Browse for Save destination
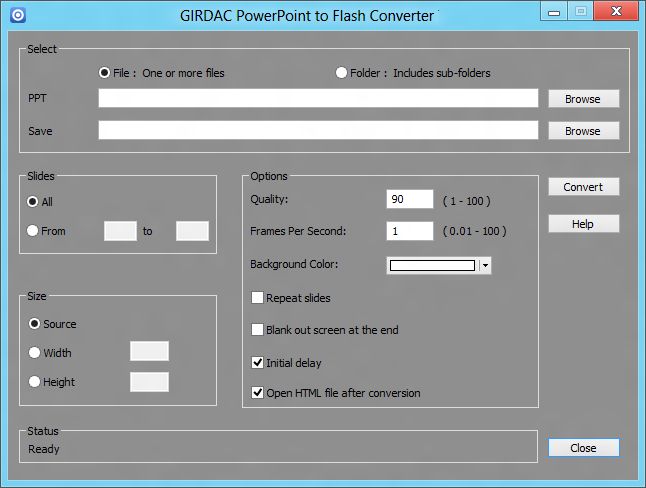 583,131
